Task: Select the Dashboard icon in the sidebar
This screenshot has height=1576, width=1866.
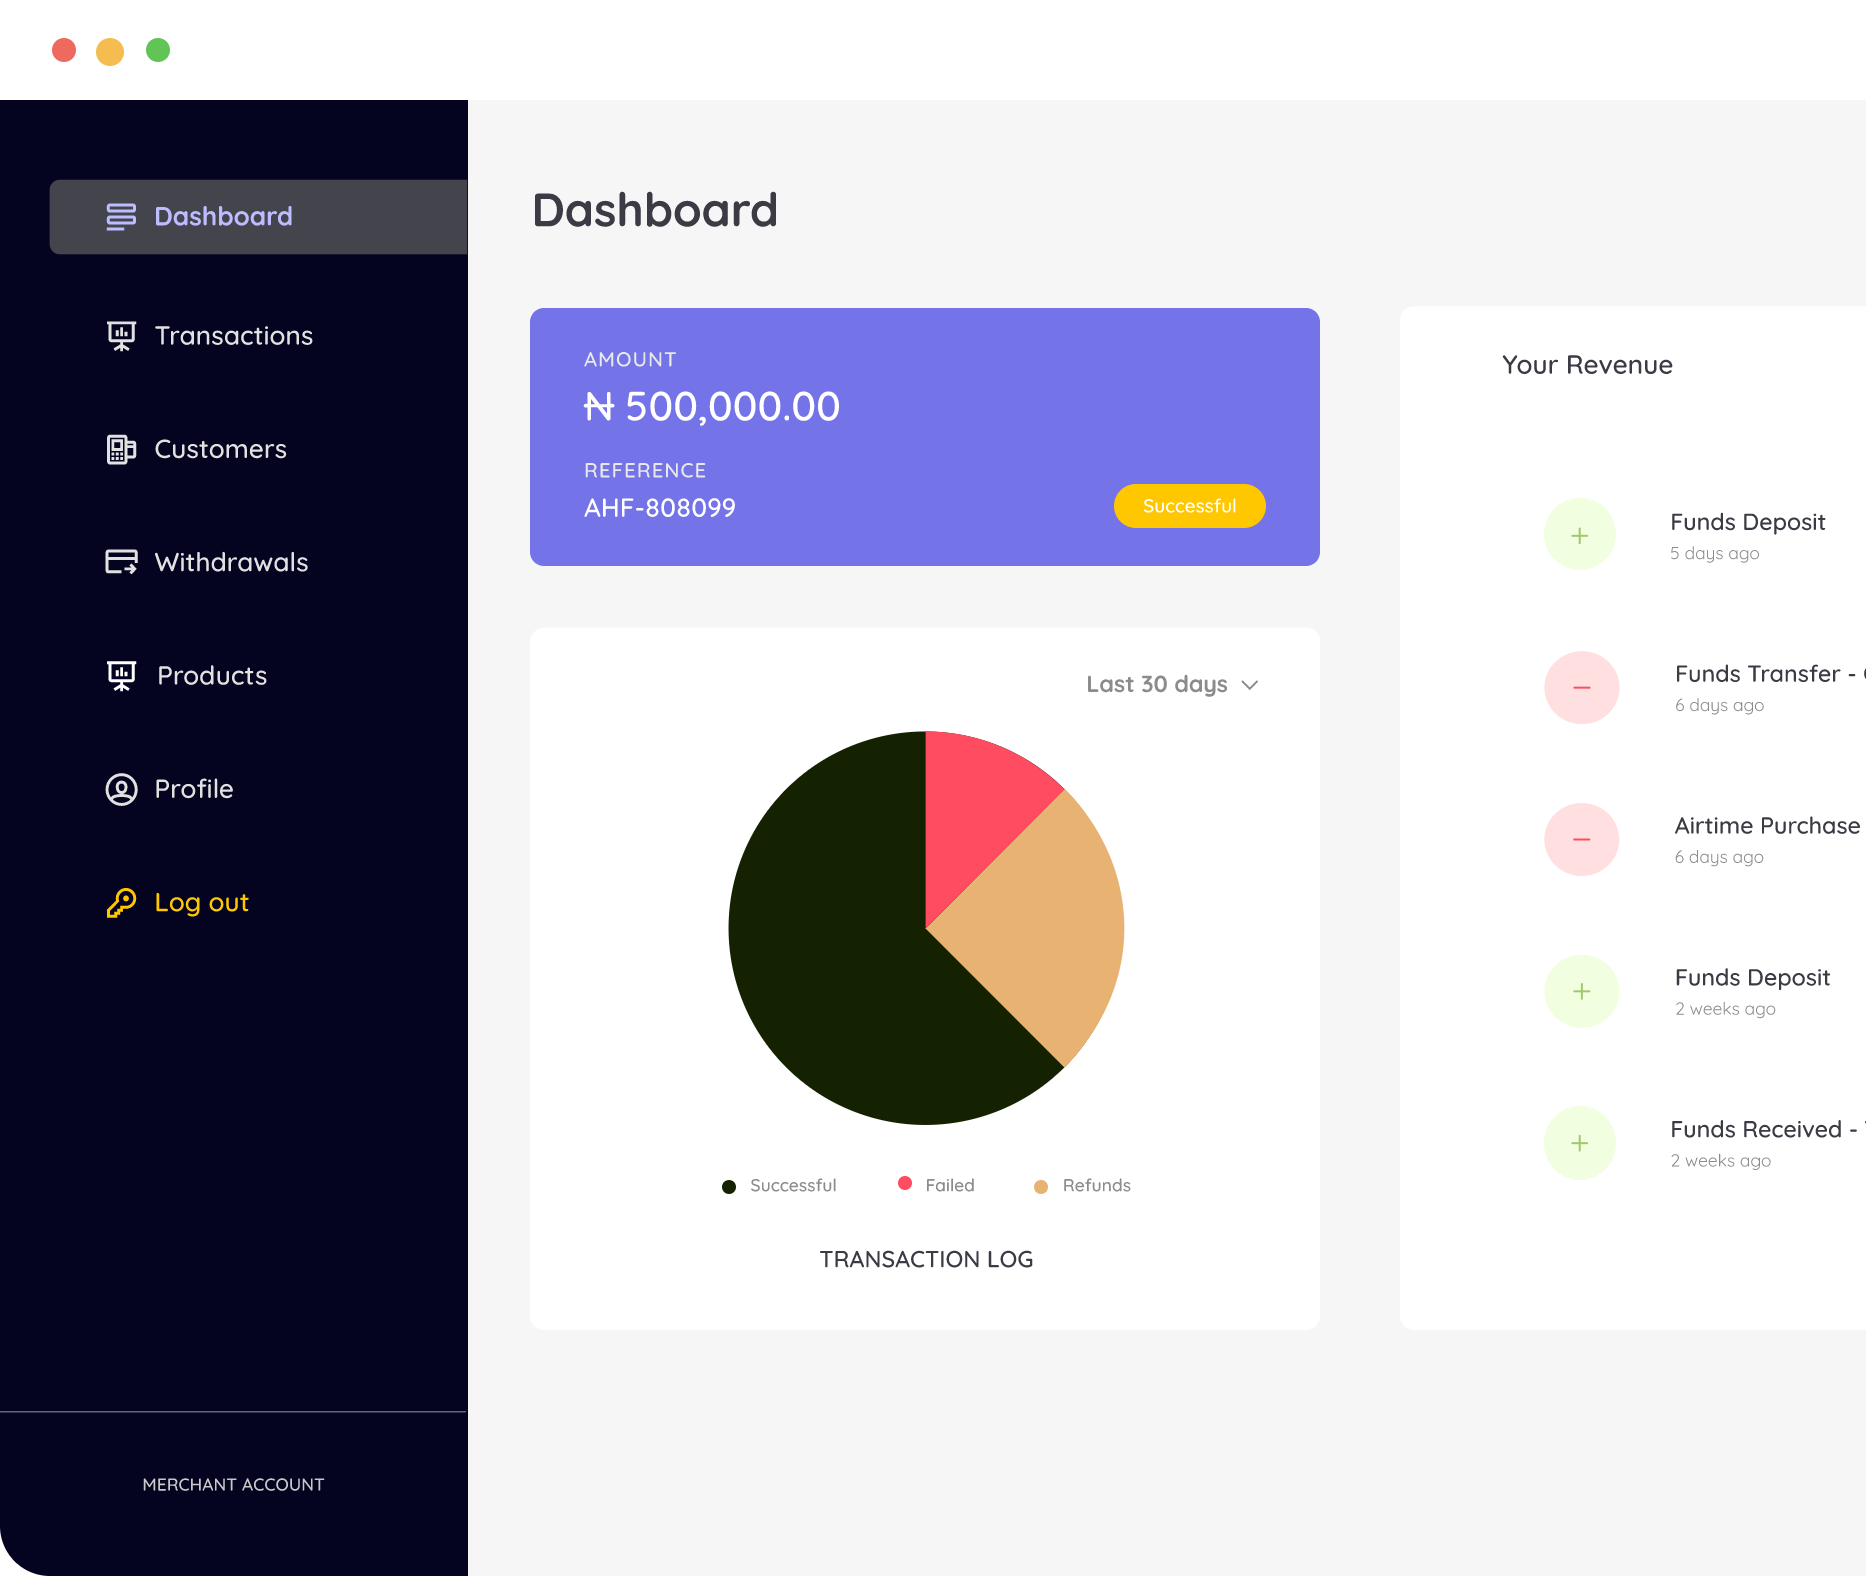Action: pos(120,216)
